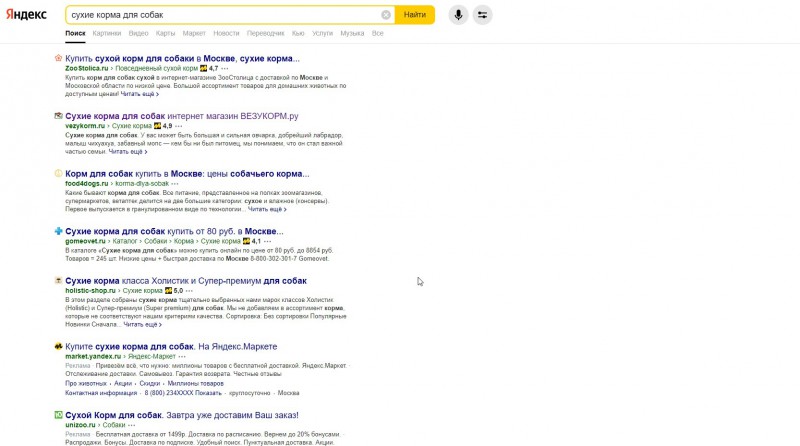Open 'Сухой Корм для собак. Завтра уже доставим' ad
The image size is (800, 446).
point(182,415)
